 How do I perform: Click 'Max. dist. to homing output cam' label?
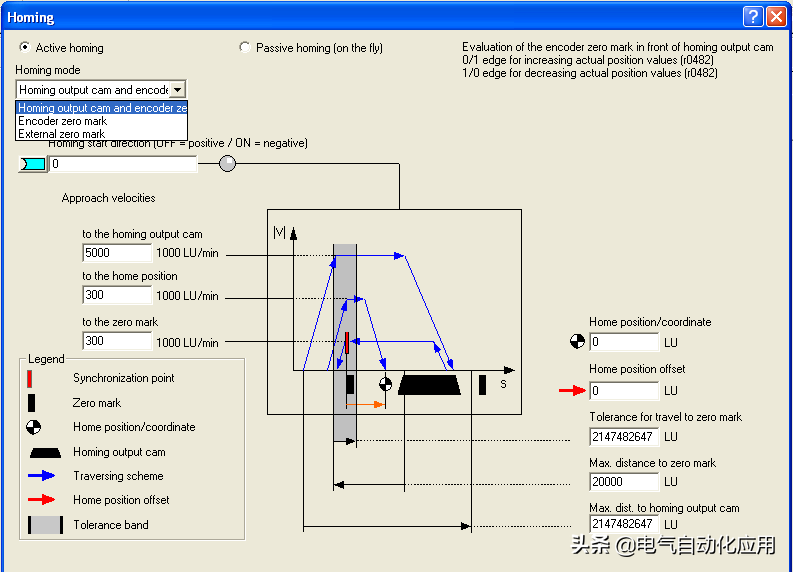click(x=664, y=508)
